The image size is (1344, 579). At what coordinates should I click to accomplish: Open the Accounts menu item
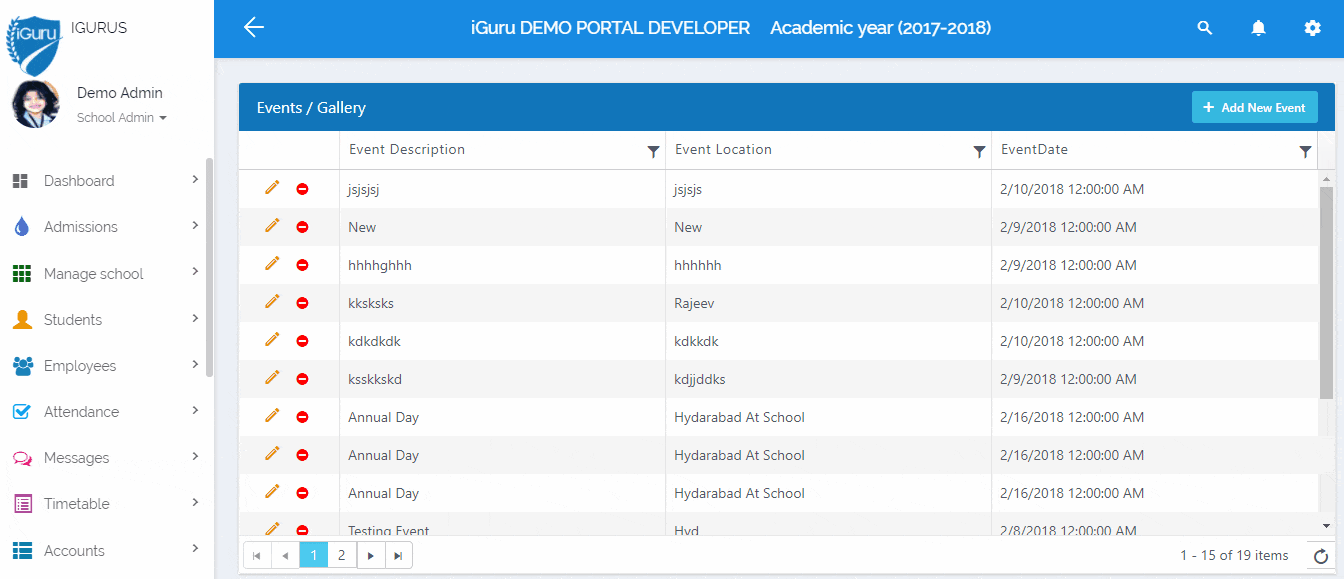pyautogui.click(x=104, y=551)
